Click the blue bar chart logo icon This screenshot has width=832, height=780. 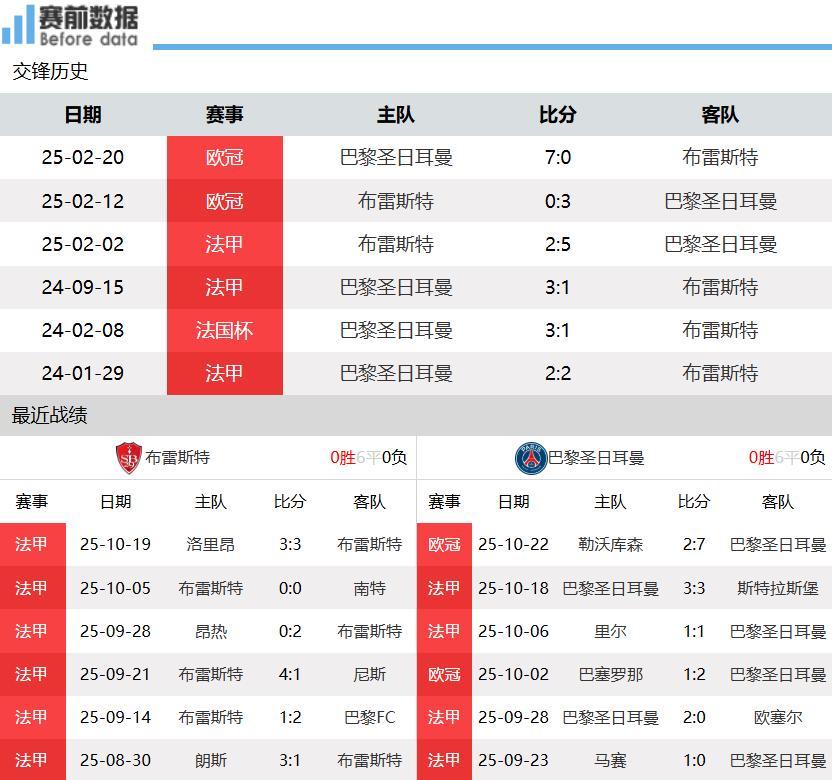point(18,24)
